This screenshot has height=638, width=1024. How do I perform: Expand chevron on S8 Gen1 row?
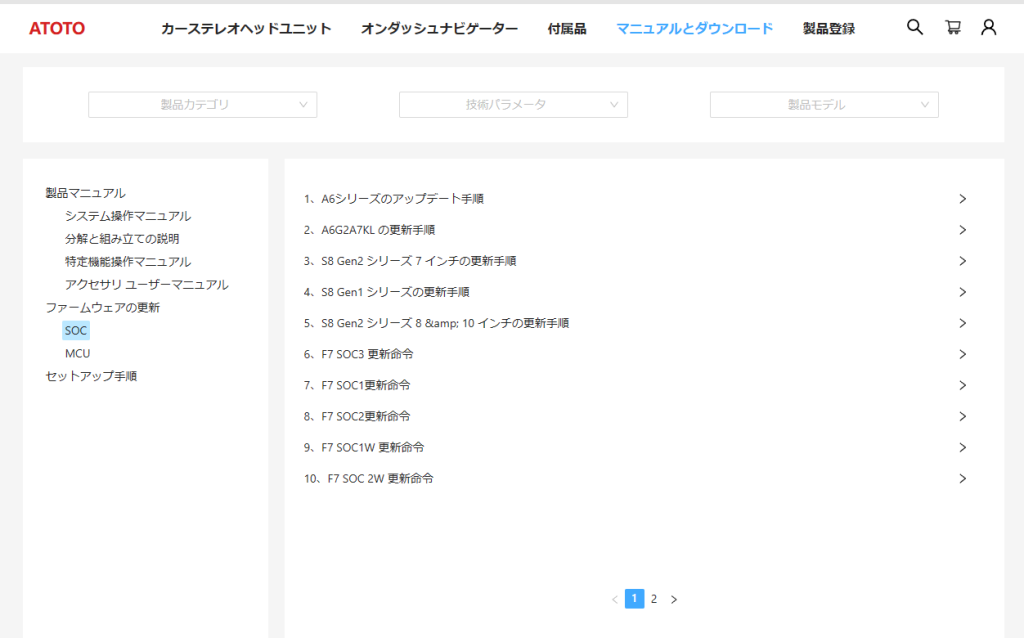[963, 292]
